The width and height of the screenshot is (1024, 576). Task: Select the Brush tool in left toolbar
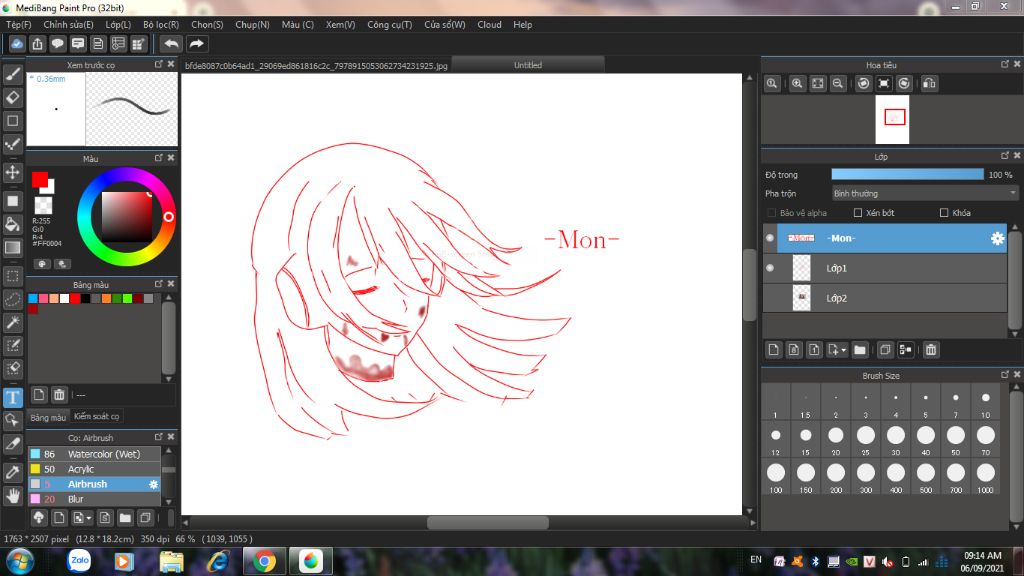[x=12, y=74]
